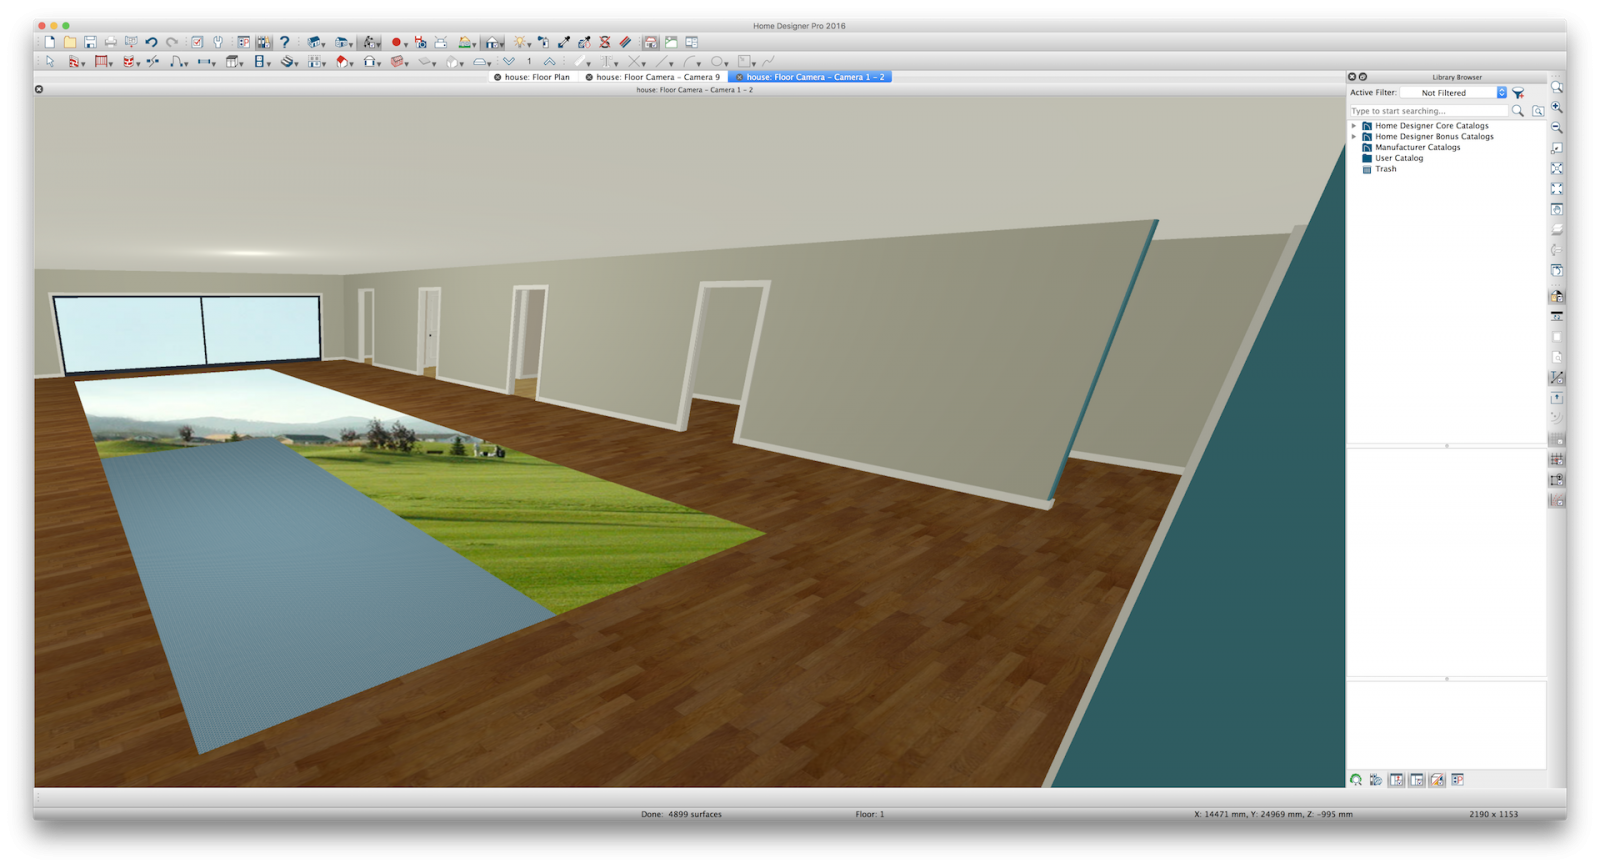
Task: Switch to Floor Camera - Camera 9 tab
Action: (x=657, y=77)
